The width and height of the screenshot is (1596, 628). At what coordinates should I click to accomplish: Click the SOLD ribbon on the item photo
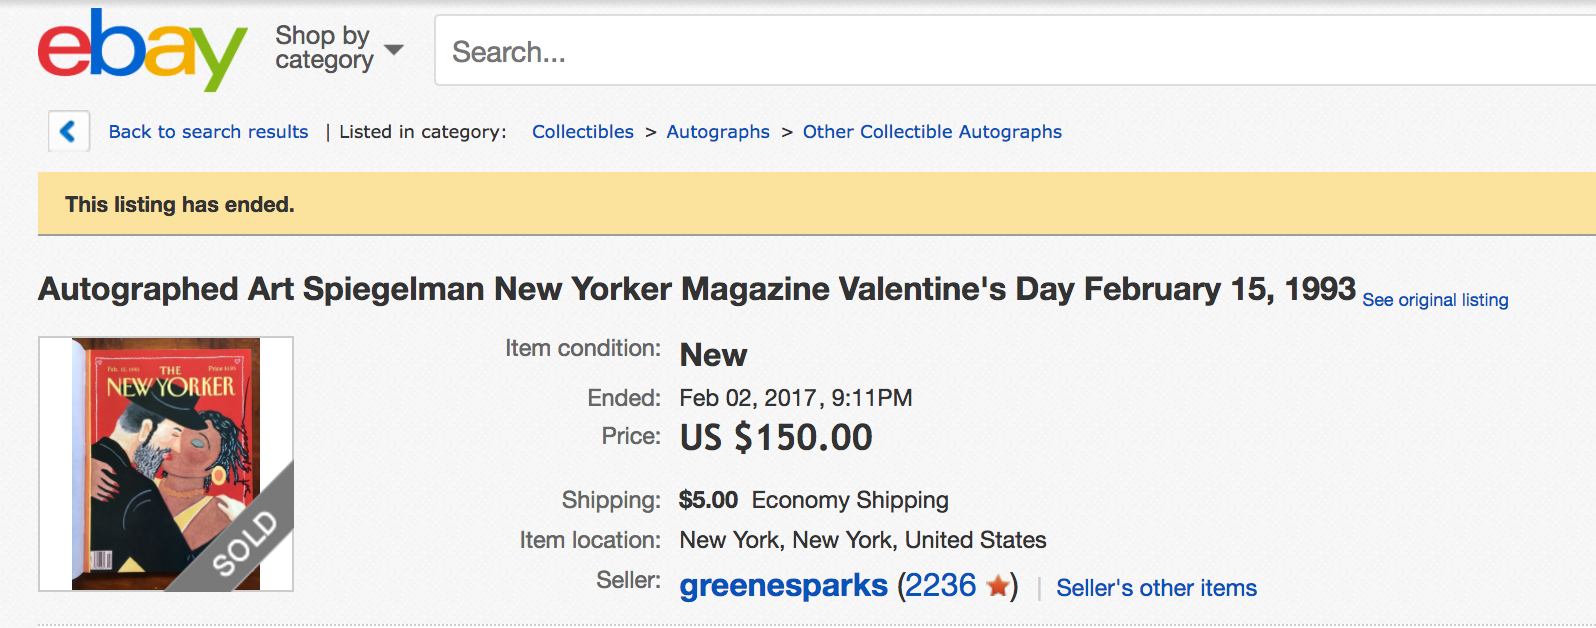tap(245, 542)
